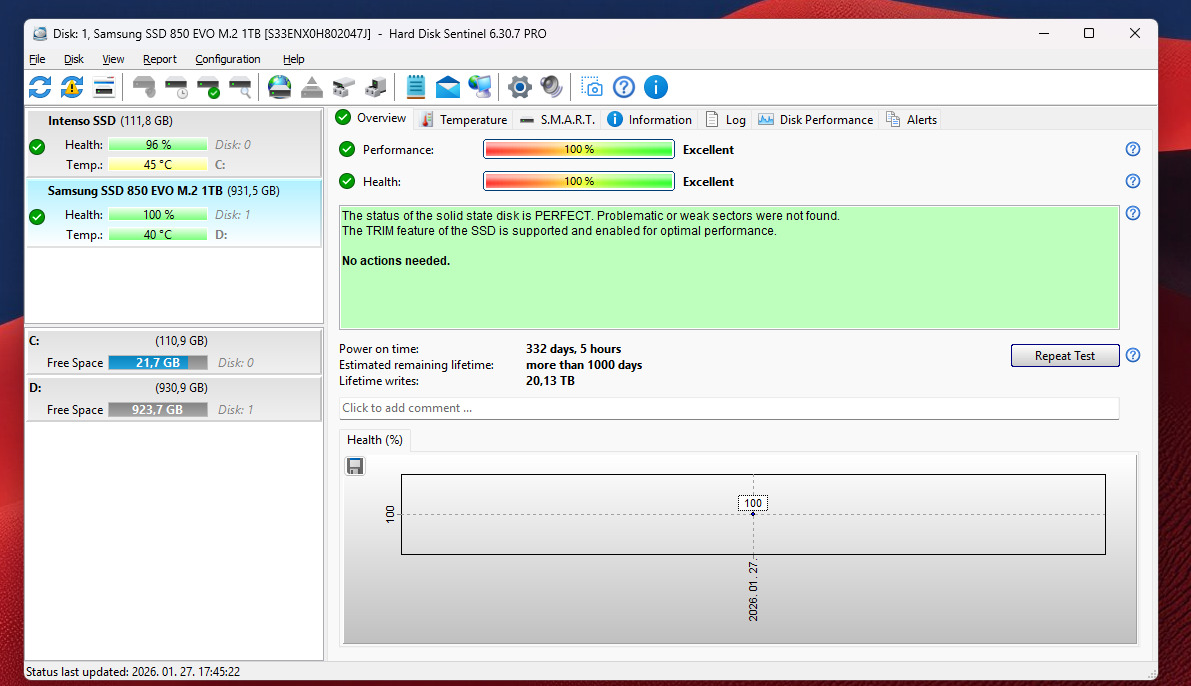This screenshot has width=1191, height=686.
Task: Click the disk with green checkmark icon
Action: [208, 87]
